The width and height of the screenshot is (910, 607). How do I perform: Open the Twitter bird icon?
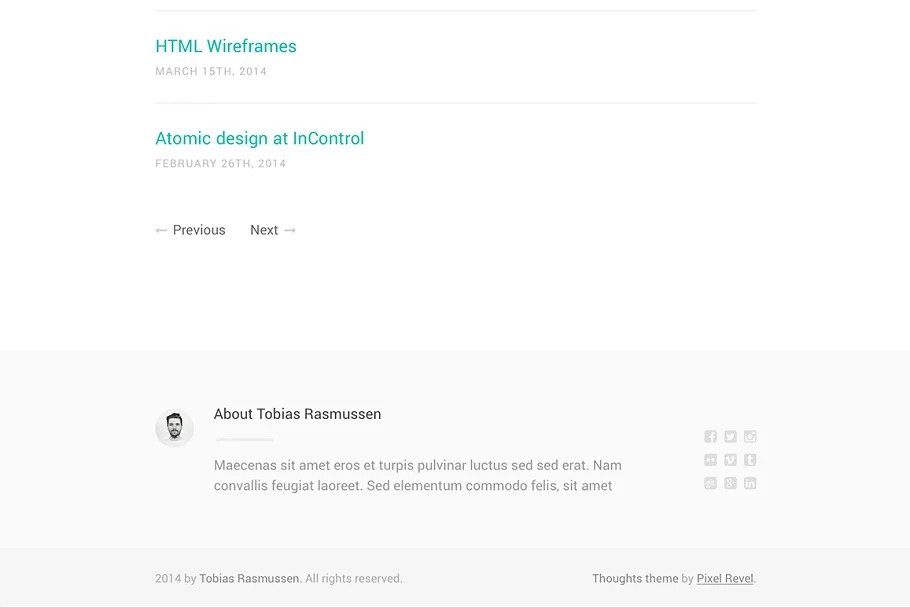pos(730,436)
